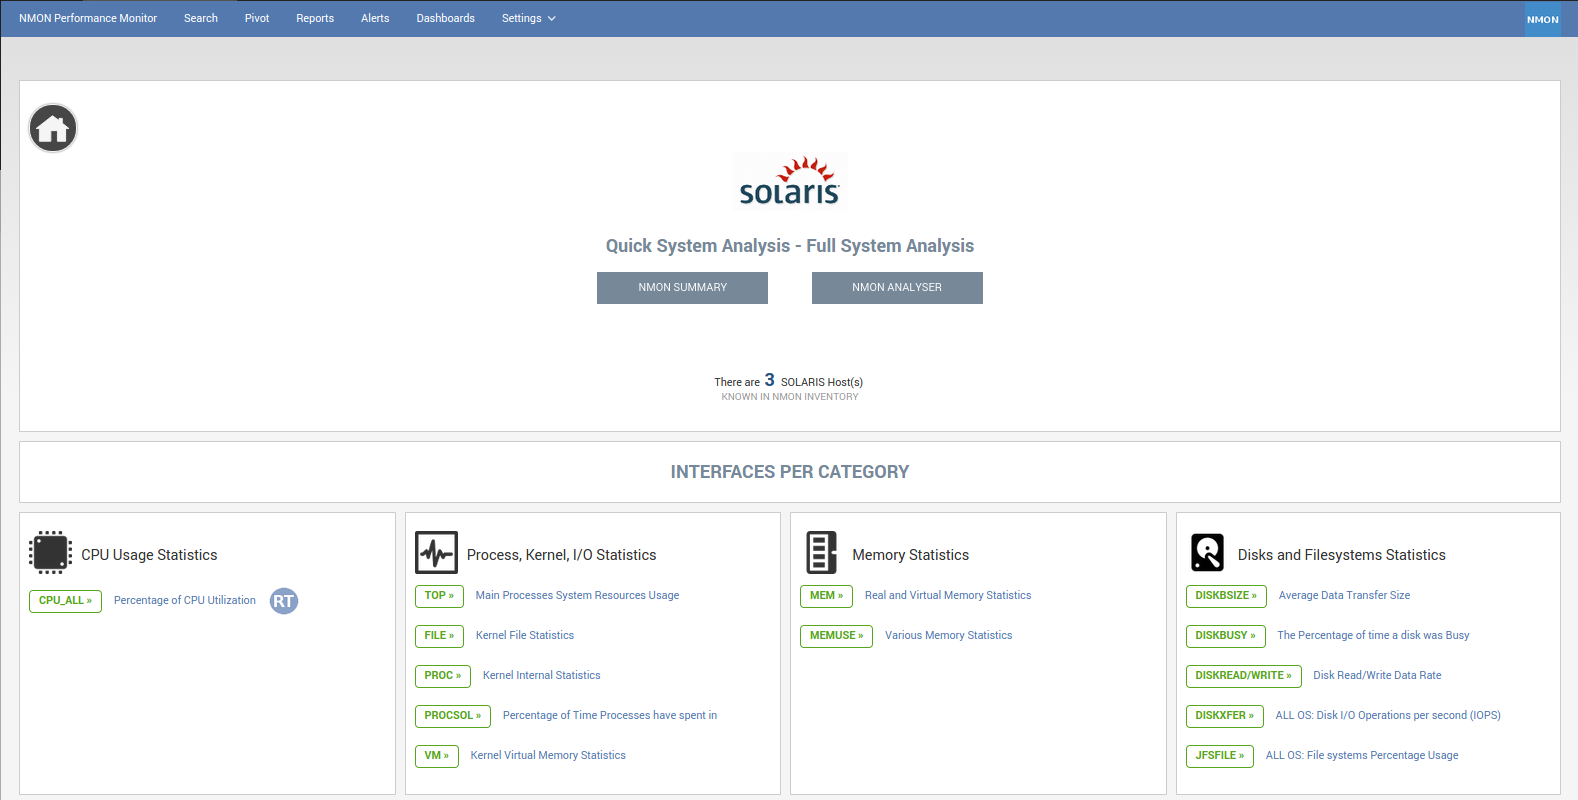1578x800 pixels.
Task: Click Kernel File Statistics link
Action: pos(525,636)
